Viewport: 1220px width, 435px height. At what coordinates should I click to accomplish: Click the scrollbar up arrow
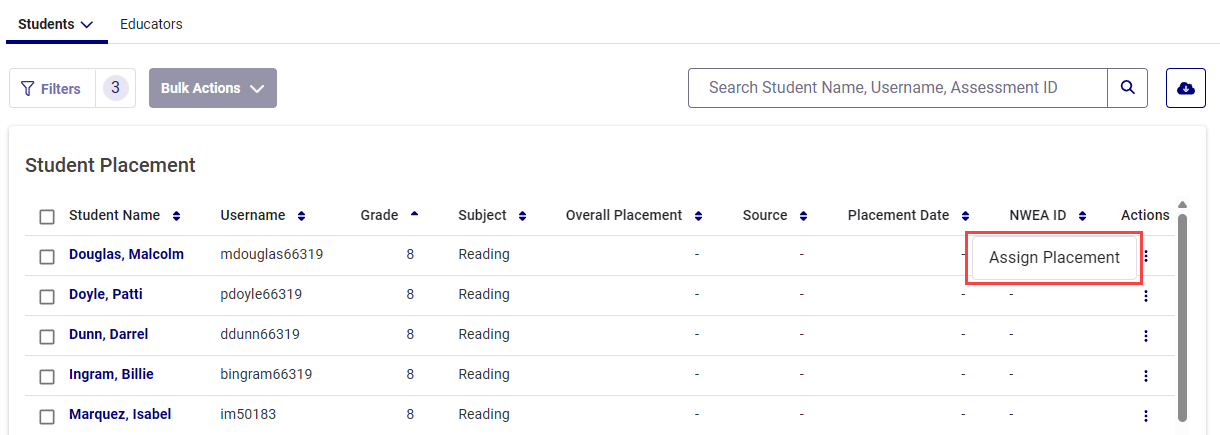point(1183,205)
